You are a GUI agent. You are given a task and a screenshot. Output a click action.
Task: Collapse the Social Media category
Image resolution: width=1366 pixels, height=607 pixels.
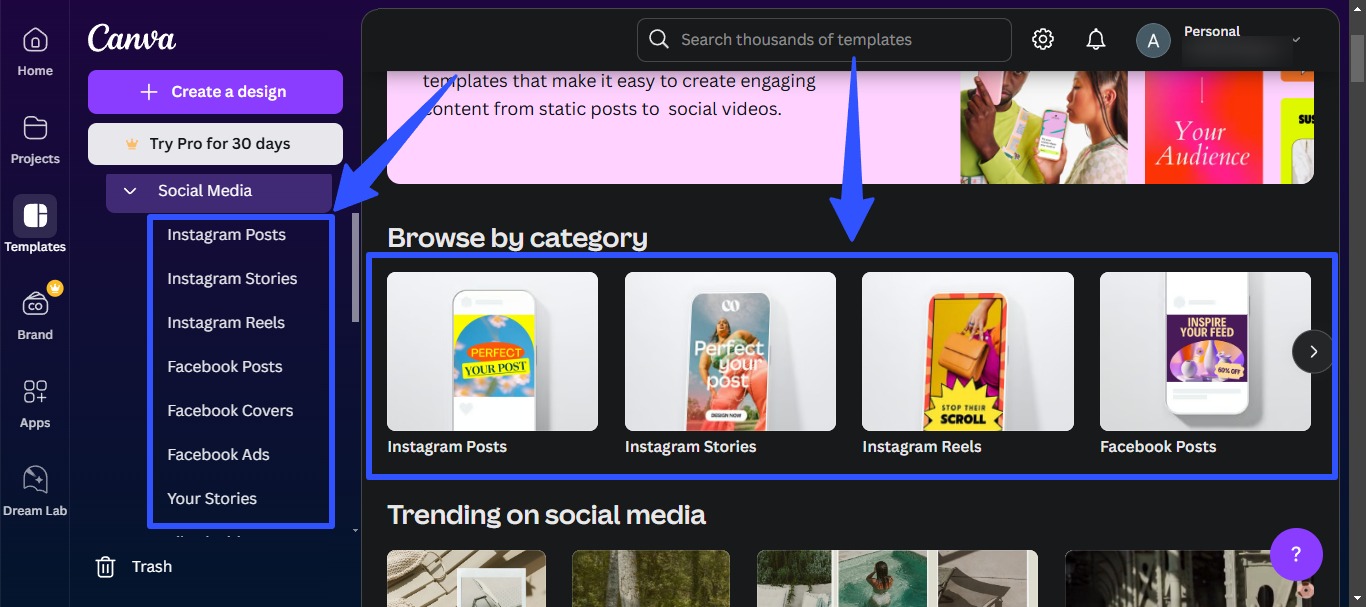pyautogui.click(x=128, y=190)
